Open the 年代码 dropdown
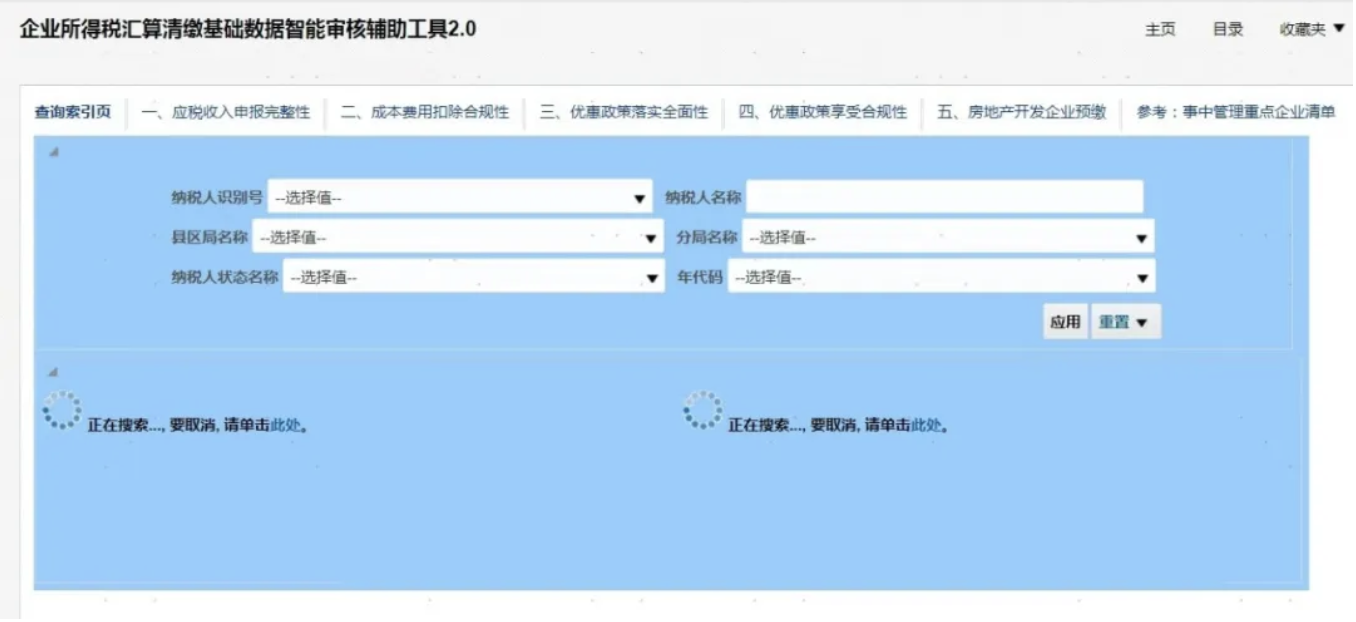 tap(941, 278)
